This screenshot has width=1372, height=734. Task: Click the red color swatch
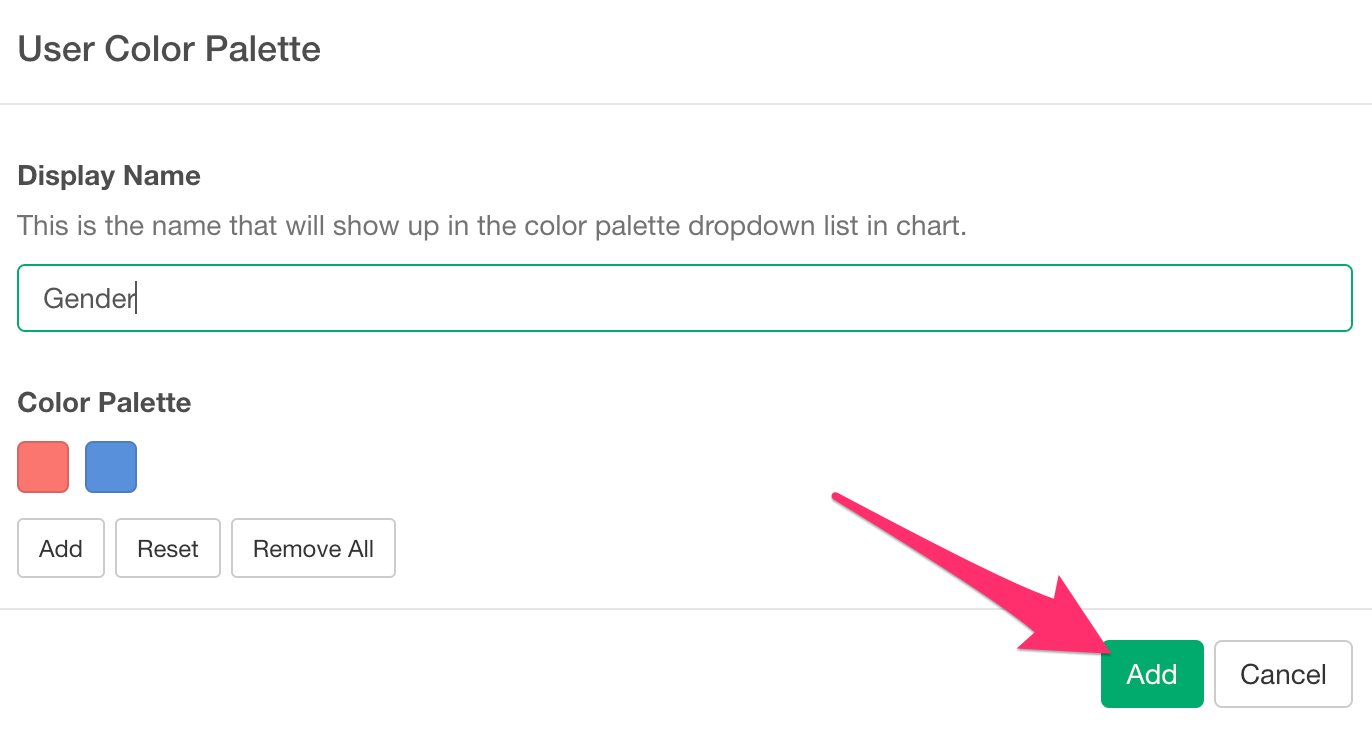point(43,467)
